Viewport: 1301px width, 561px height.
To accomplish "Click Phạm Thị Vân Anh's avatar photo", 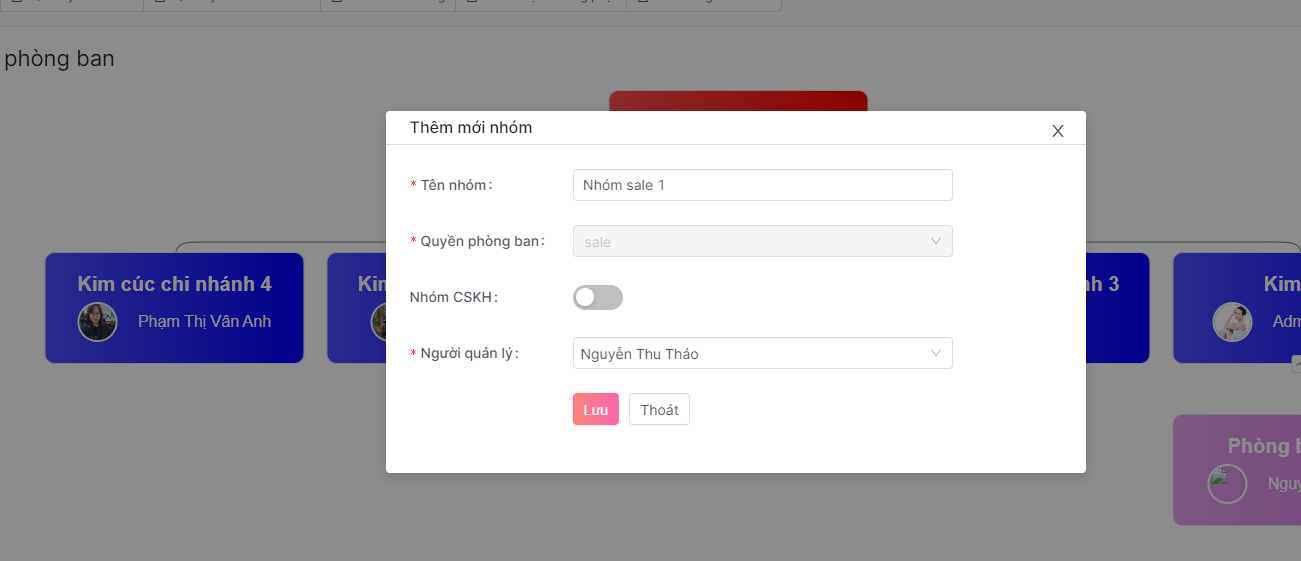I will [x=98, y=322].
